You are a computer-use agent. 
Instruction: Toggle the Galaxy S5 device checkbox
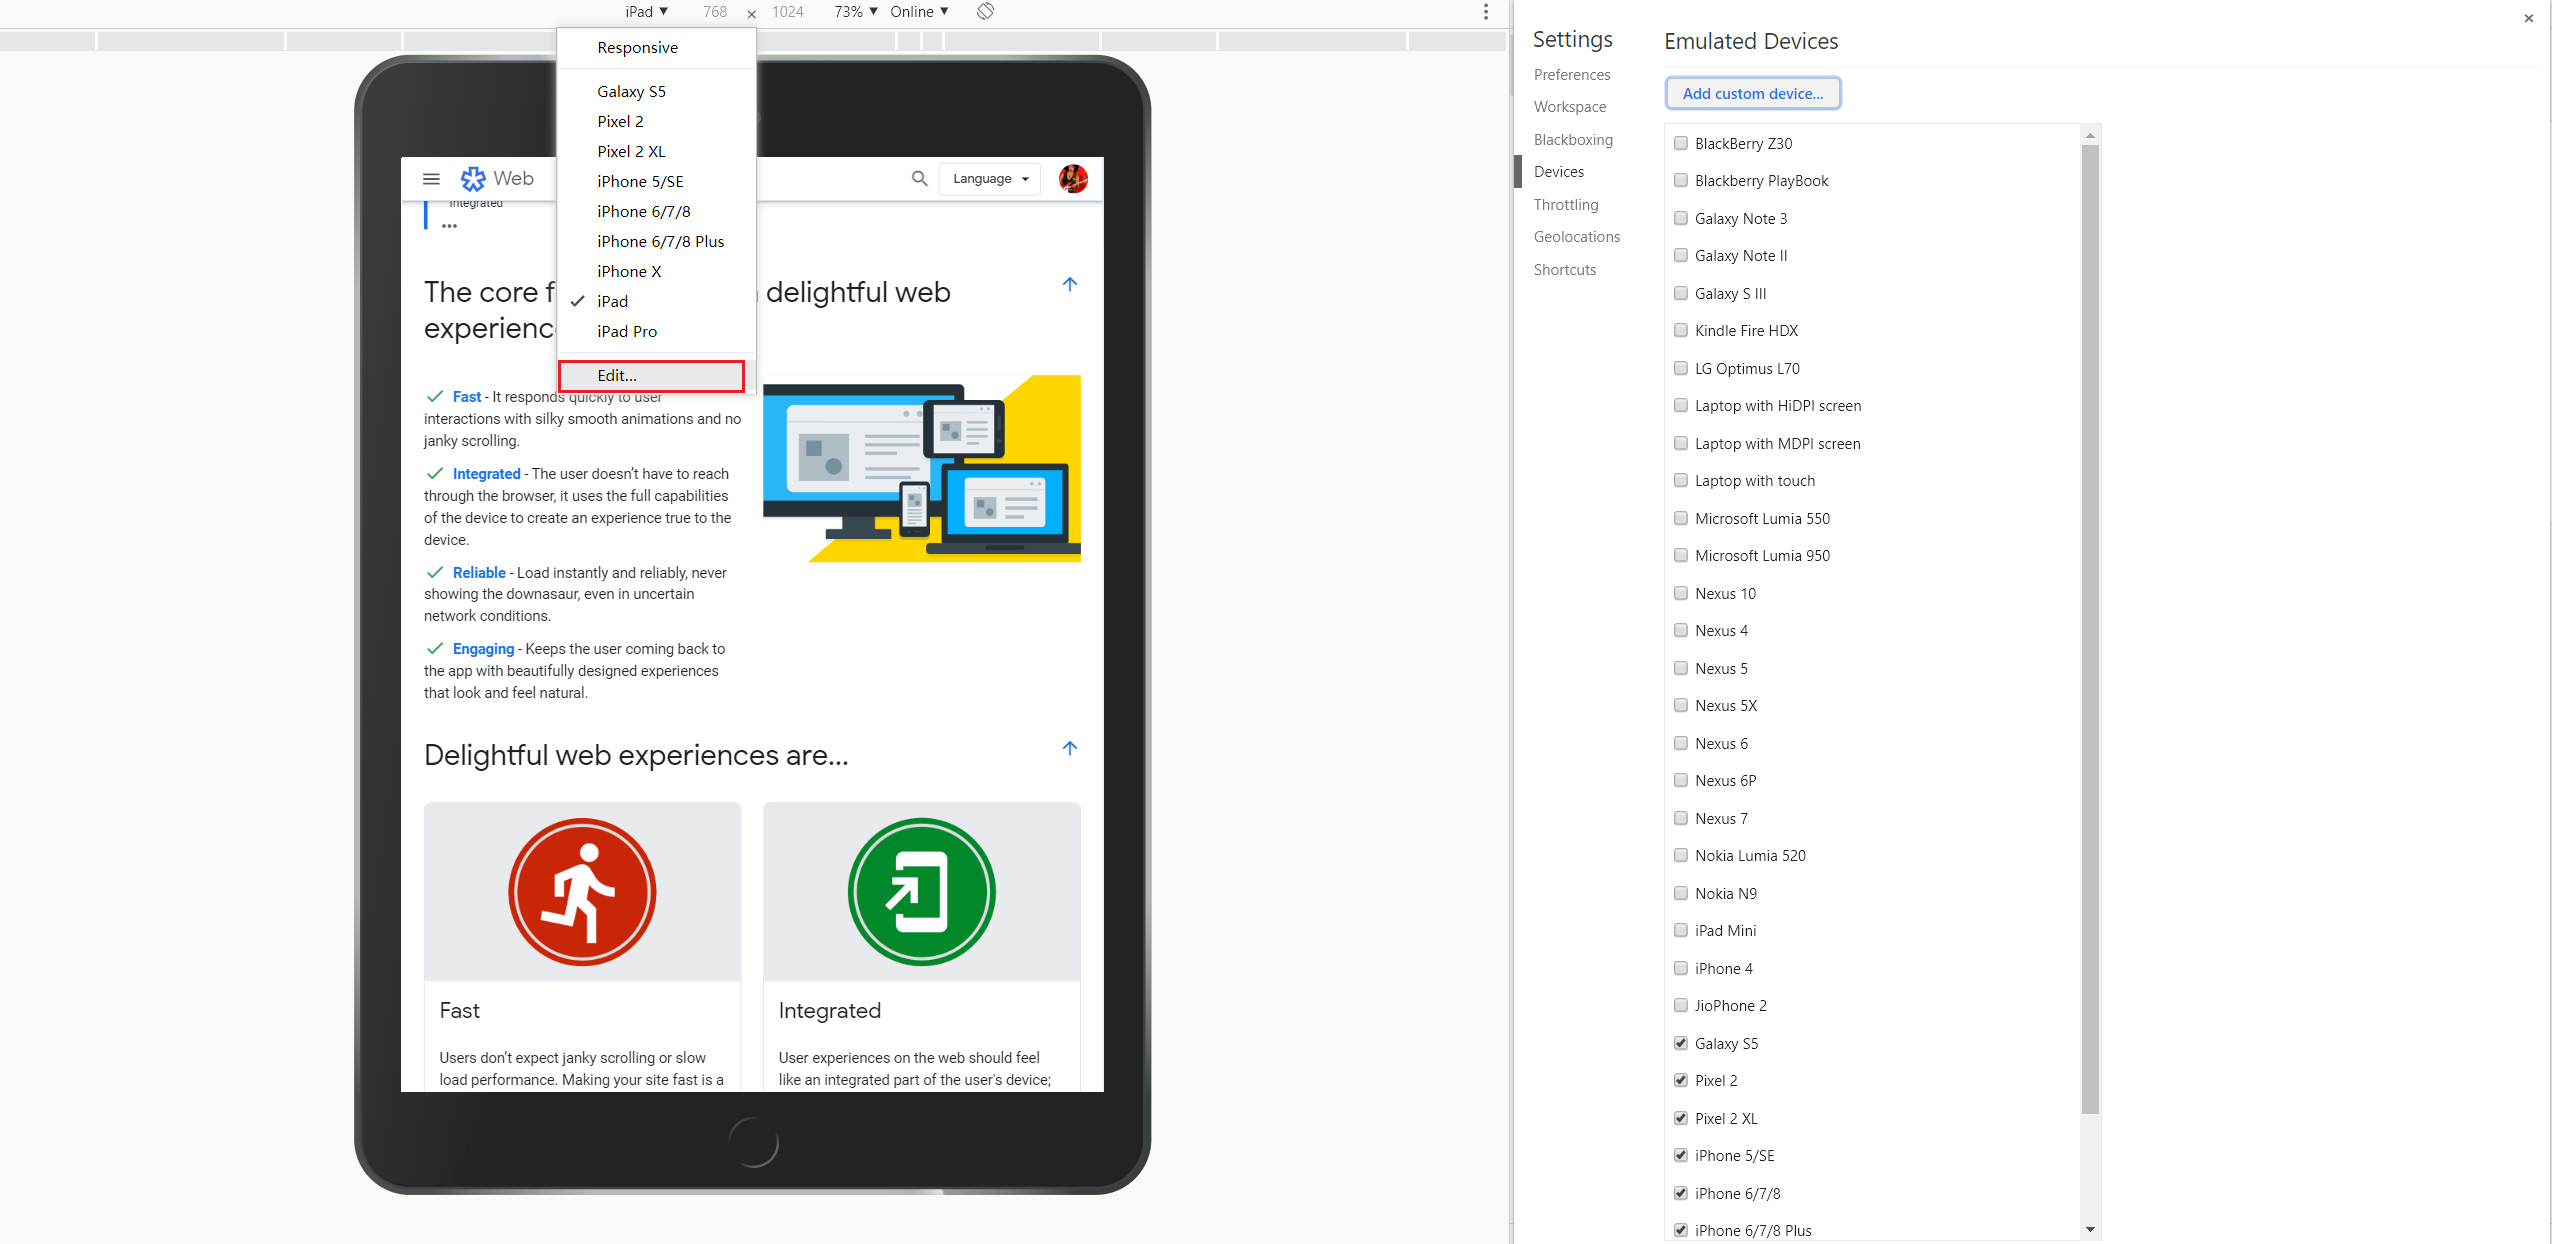(x=1680, y=1042)
